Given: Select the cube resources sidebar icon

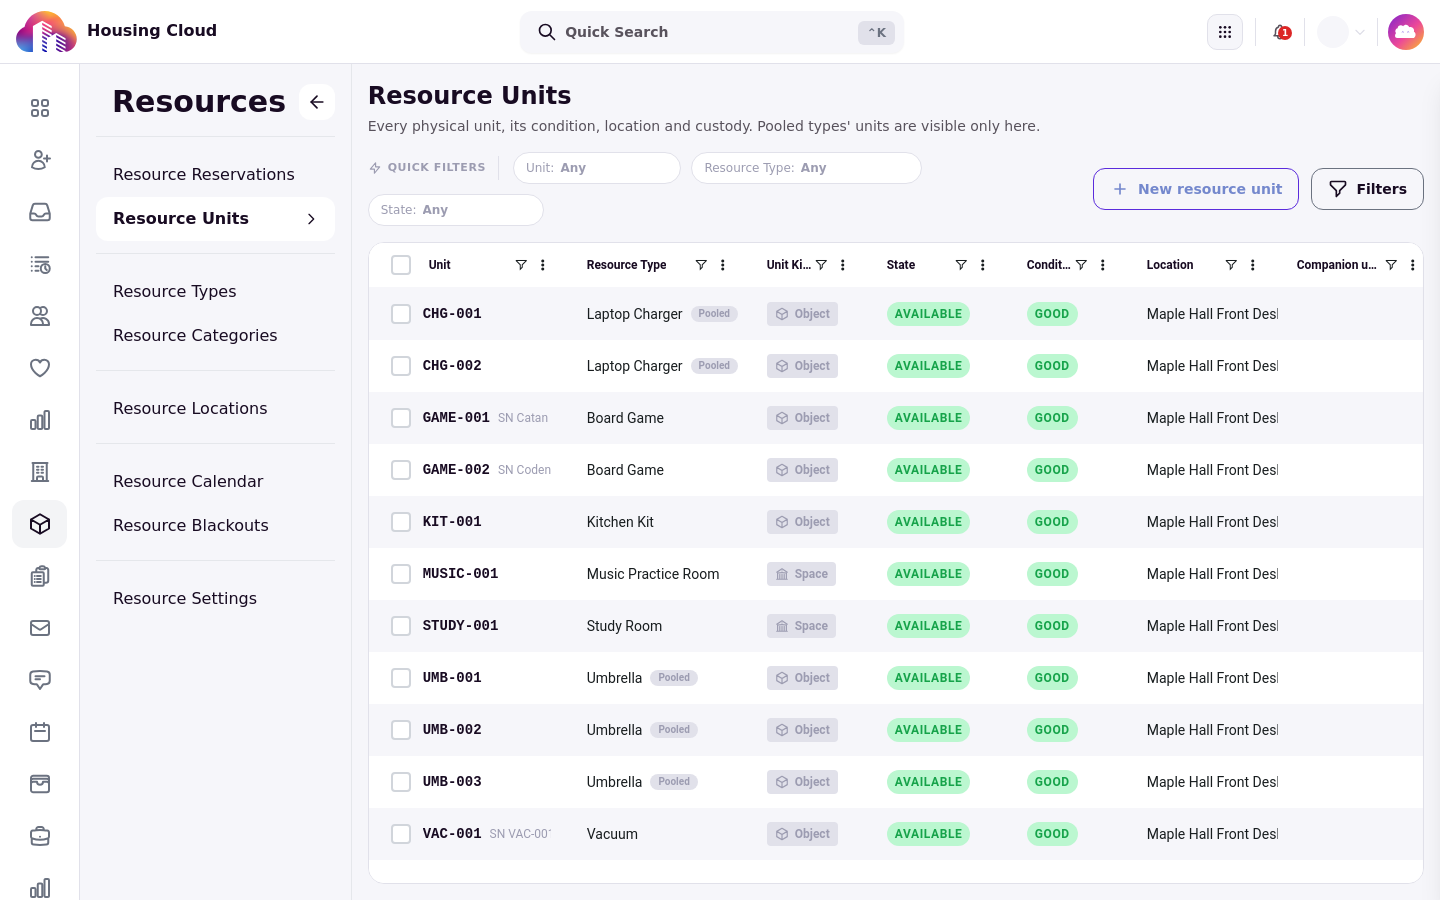Looking at the screenshot, I should point(40,524).
